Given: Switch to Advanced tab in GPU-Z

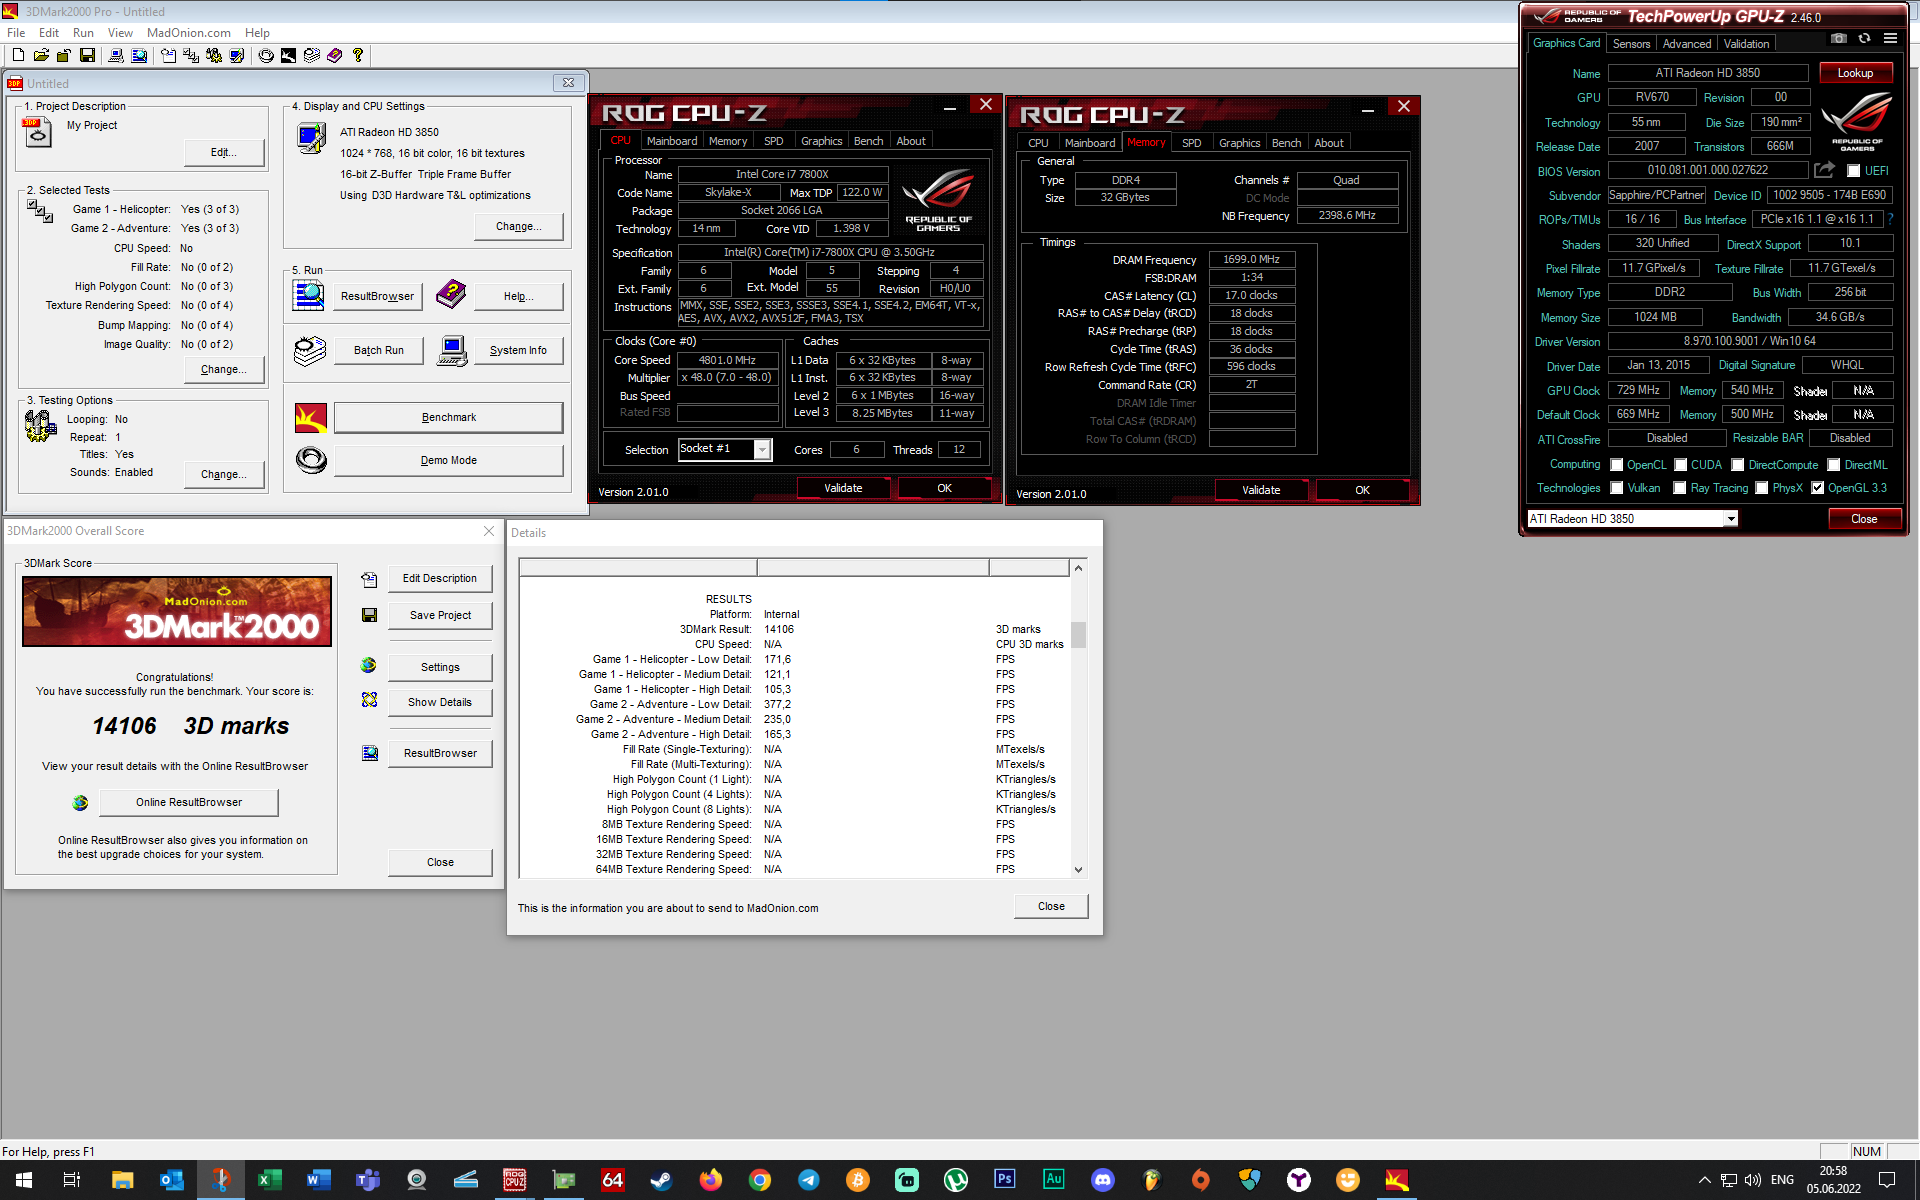Looking at the screenshot, I should (1687, 44).
